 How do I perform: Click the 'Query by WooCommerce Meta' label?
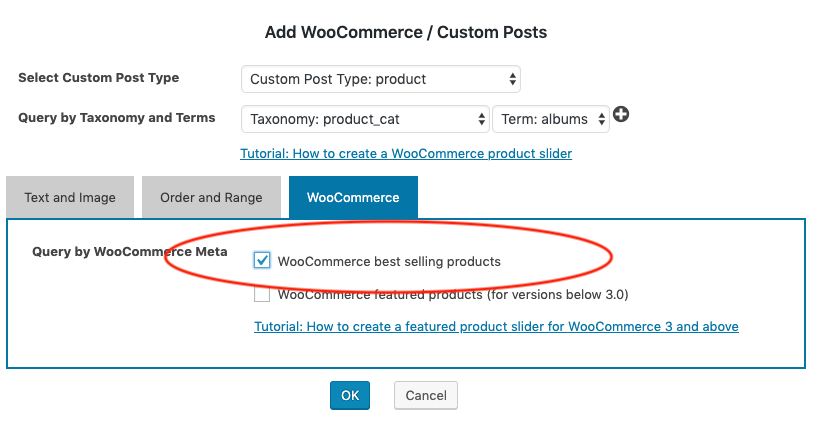[130, 251]
